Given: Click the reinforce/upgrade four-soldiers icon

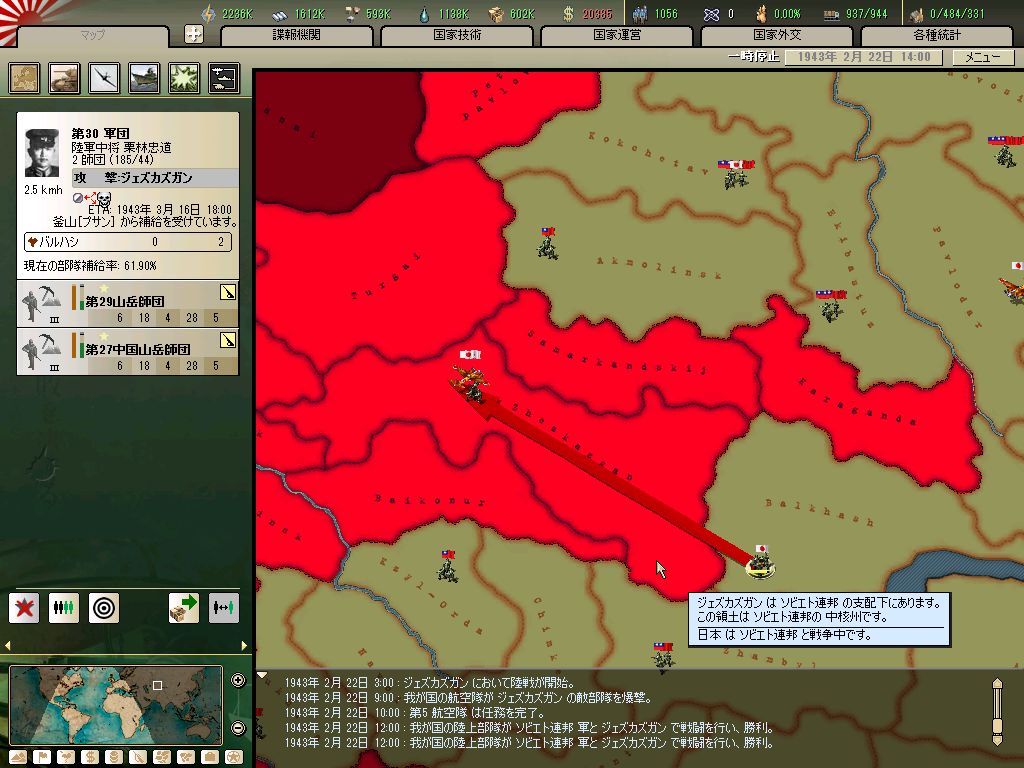Looking at the screenshot, I should tap(64, 608).
